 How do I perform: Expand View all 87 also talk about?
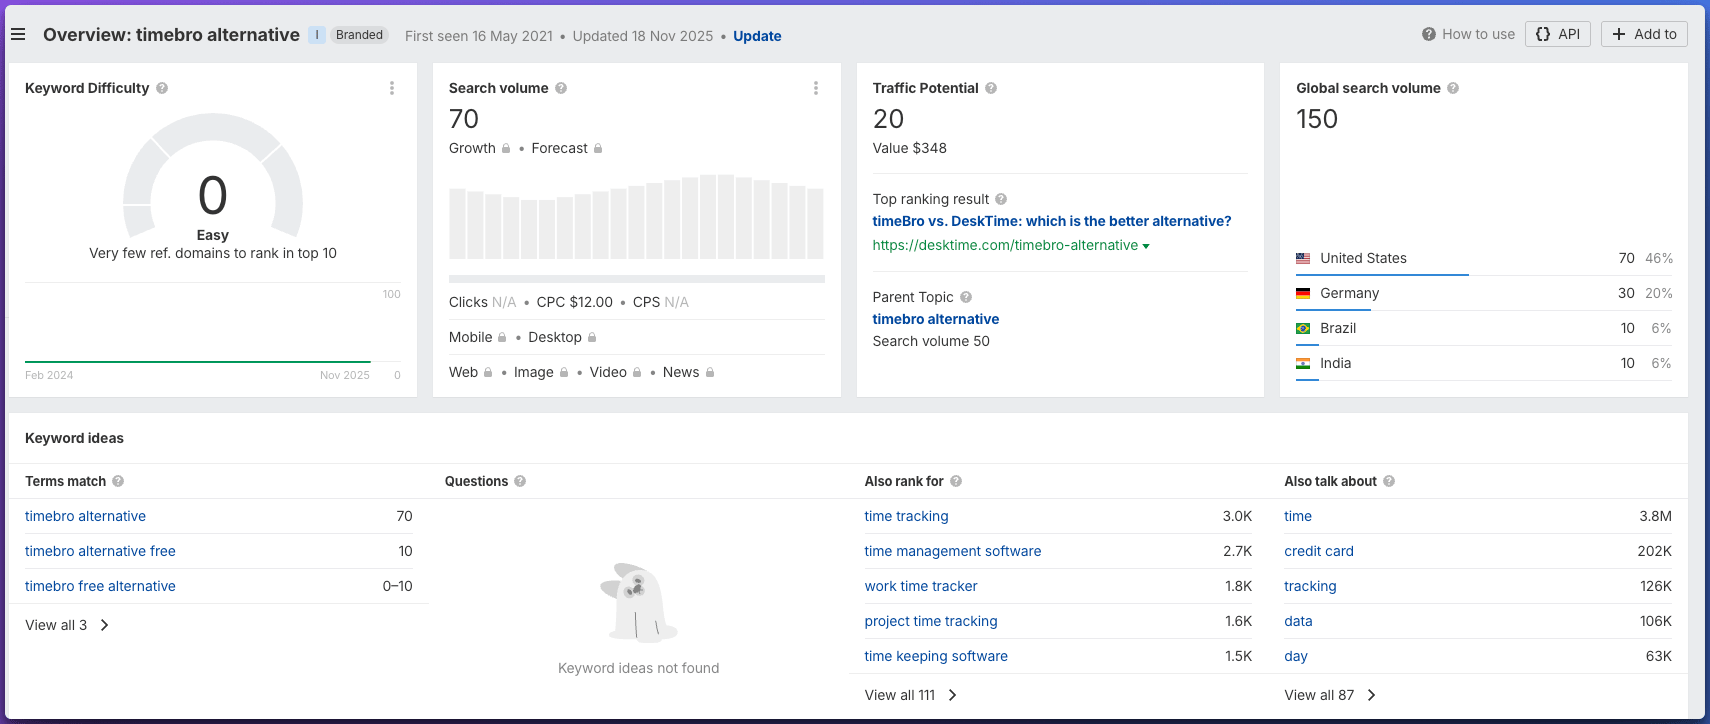(1330, 695)
